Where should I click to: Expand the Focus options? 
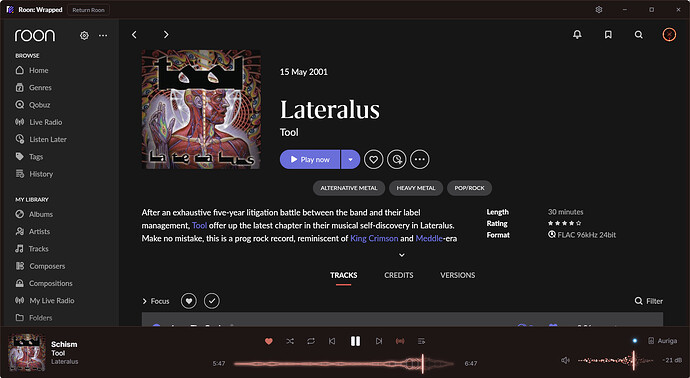click(156, 301)
